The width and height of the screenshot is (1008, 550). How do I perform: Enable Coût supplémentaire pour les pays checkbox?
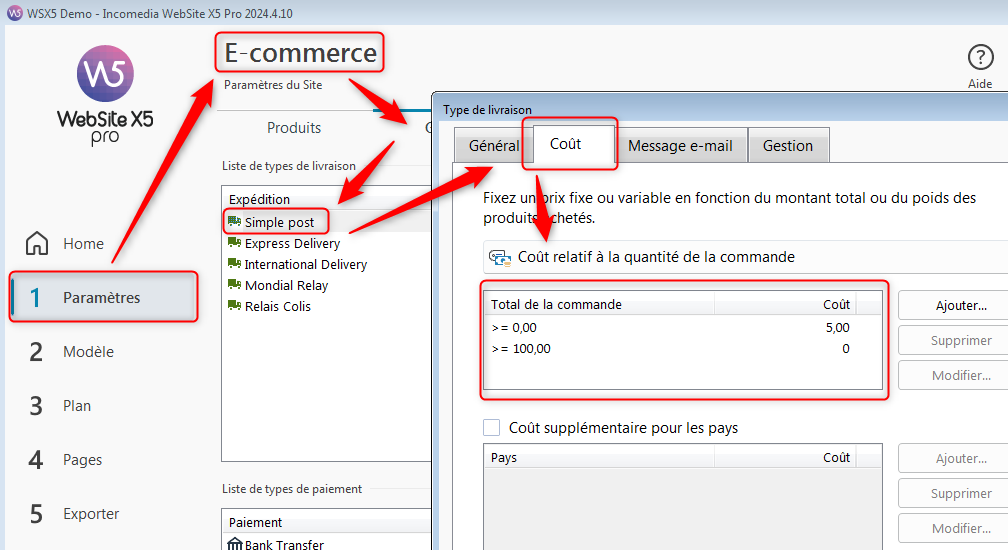tap(492, 428)
